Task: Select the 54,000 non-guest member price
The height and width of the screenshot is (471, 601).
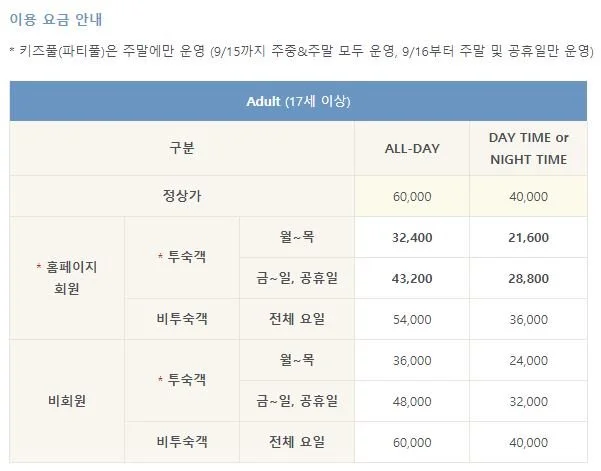Action: (x=412, y=319)
